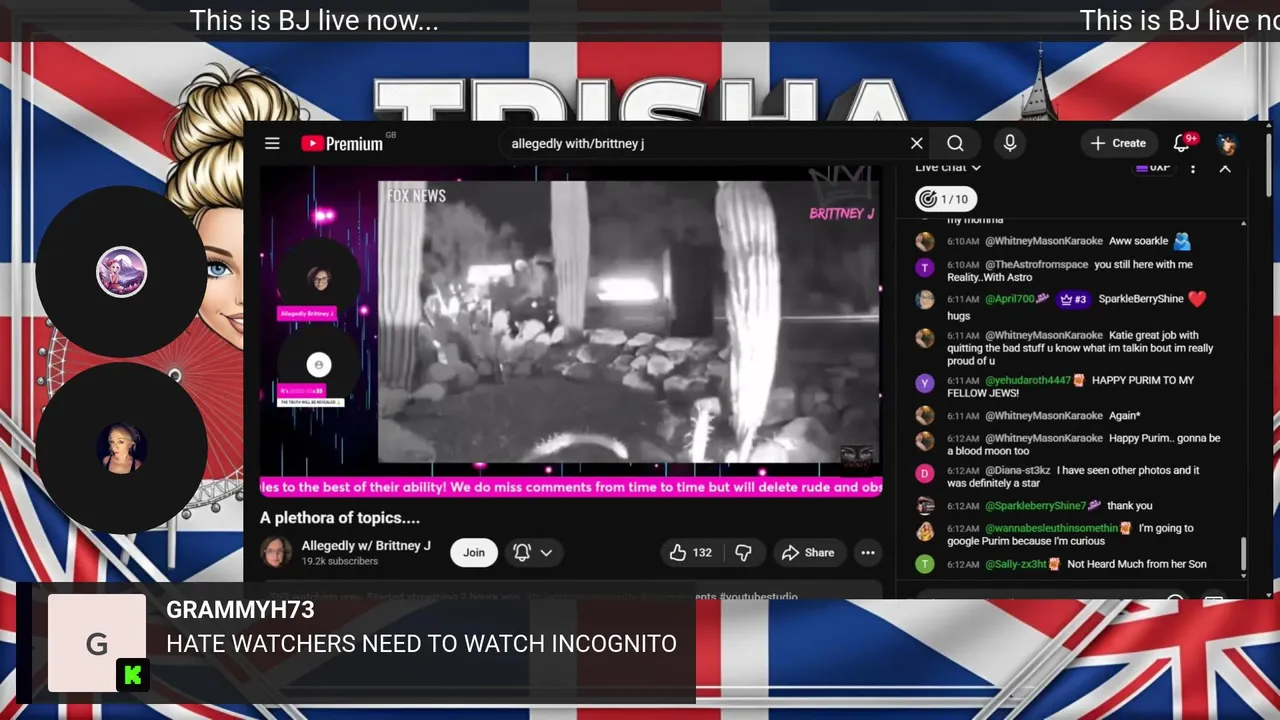The width and height of the screenshot is (1280, 720).
Task: Open the Allegedly w/ Brittney J channel avatar
Action: tap(276, 552)
